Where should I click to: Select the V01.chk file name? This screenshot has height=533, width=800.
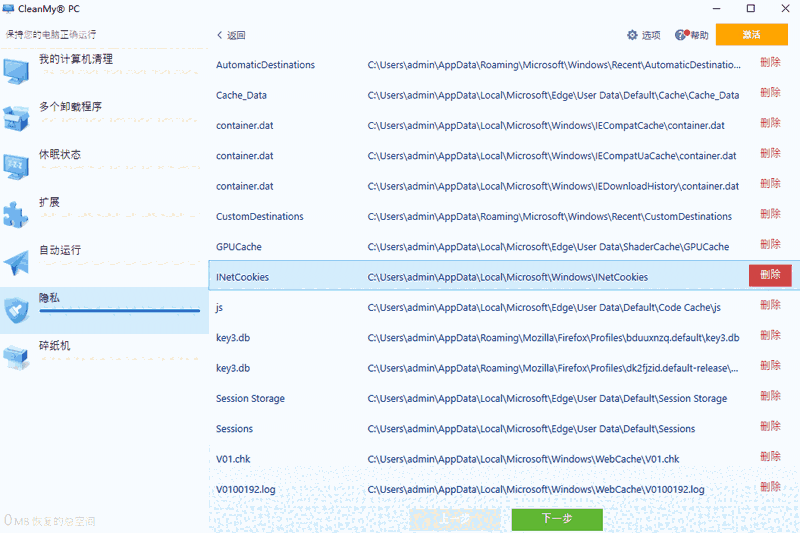coord(233,459)
